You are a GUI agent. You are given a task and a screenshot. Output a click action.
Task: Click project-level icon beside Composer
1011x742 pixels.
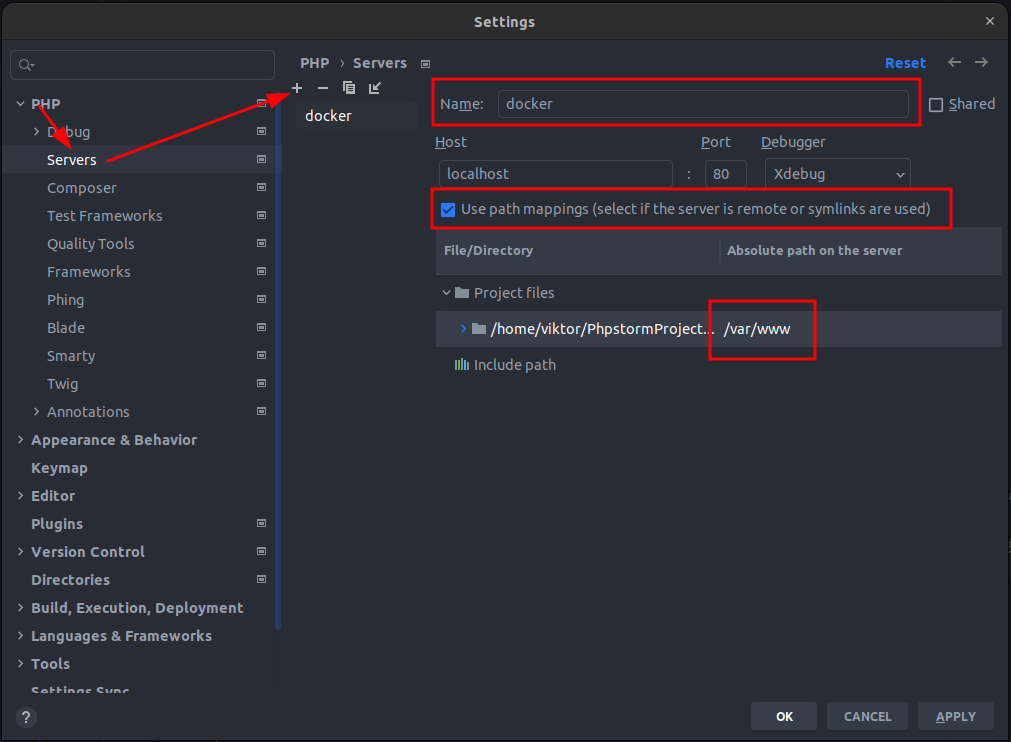click(x=261, y=187)
